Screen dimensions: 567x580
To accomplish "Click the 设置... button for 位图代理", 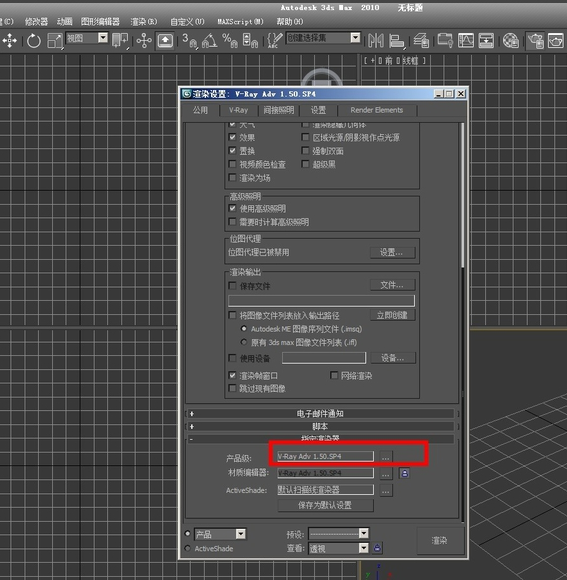I will (x=392, y=252).
